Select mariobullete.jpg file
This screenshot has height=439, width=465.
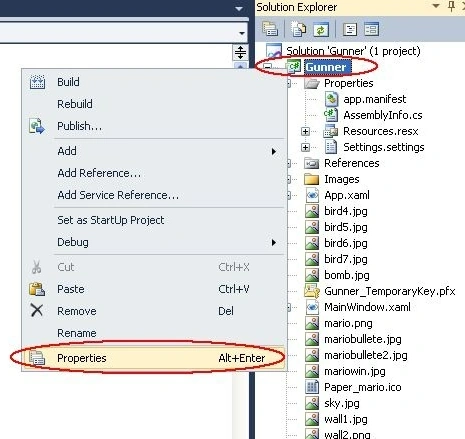(362, 339)
